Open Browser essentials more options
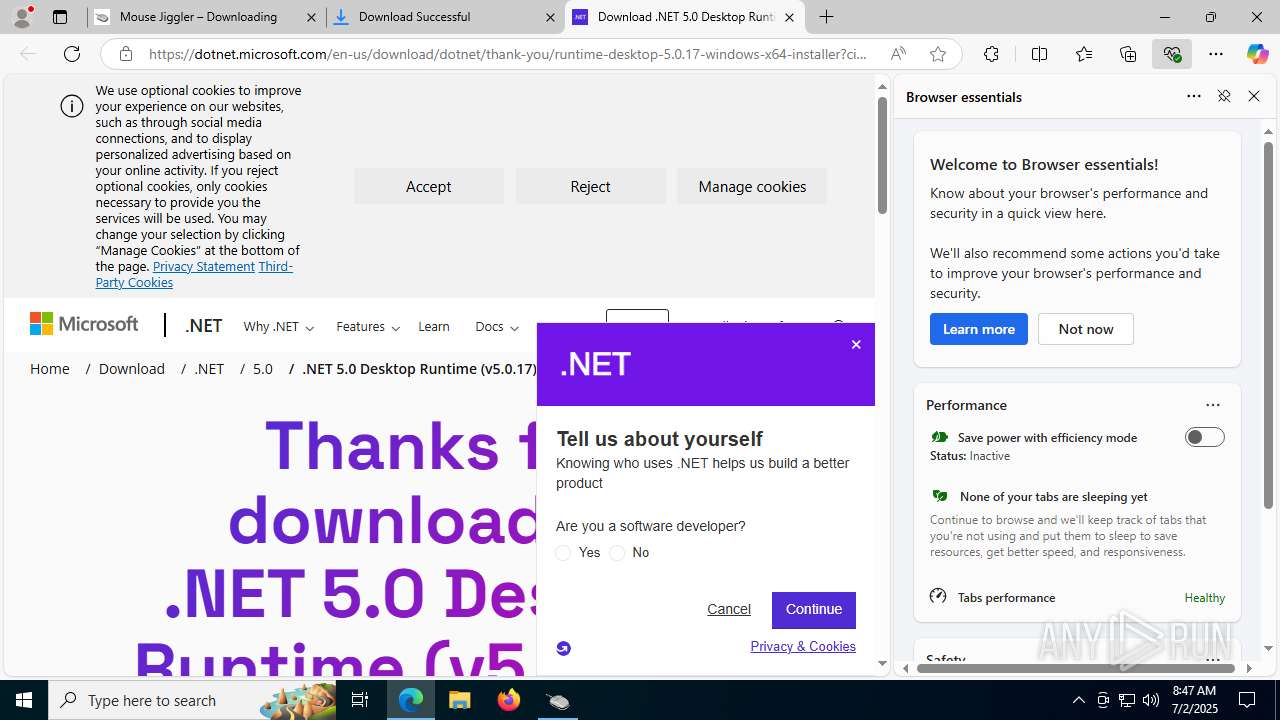 pyautogui.click(x=1194, y=96)
